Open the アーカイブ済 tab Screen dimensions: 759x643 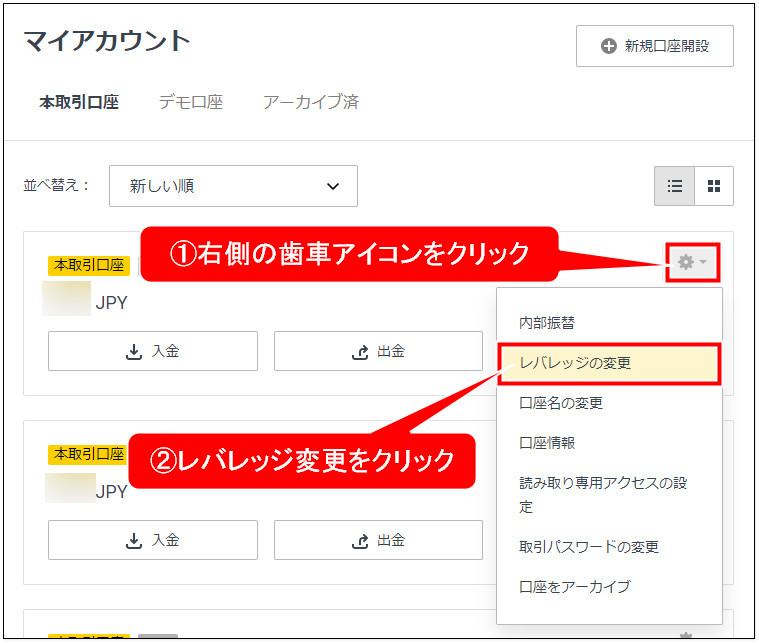click(x=311, y=102)
